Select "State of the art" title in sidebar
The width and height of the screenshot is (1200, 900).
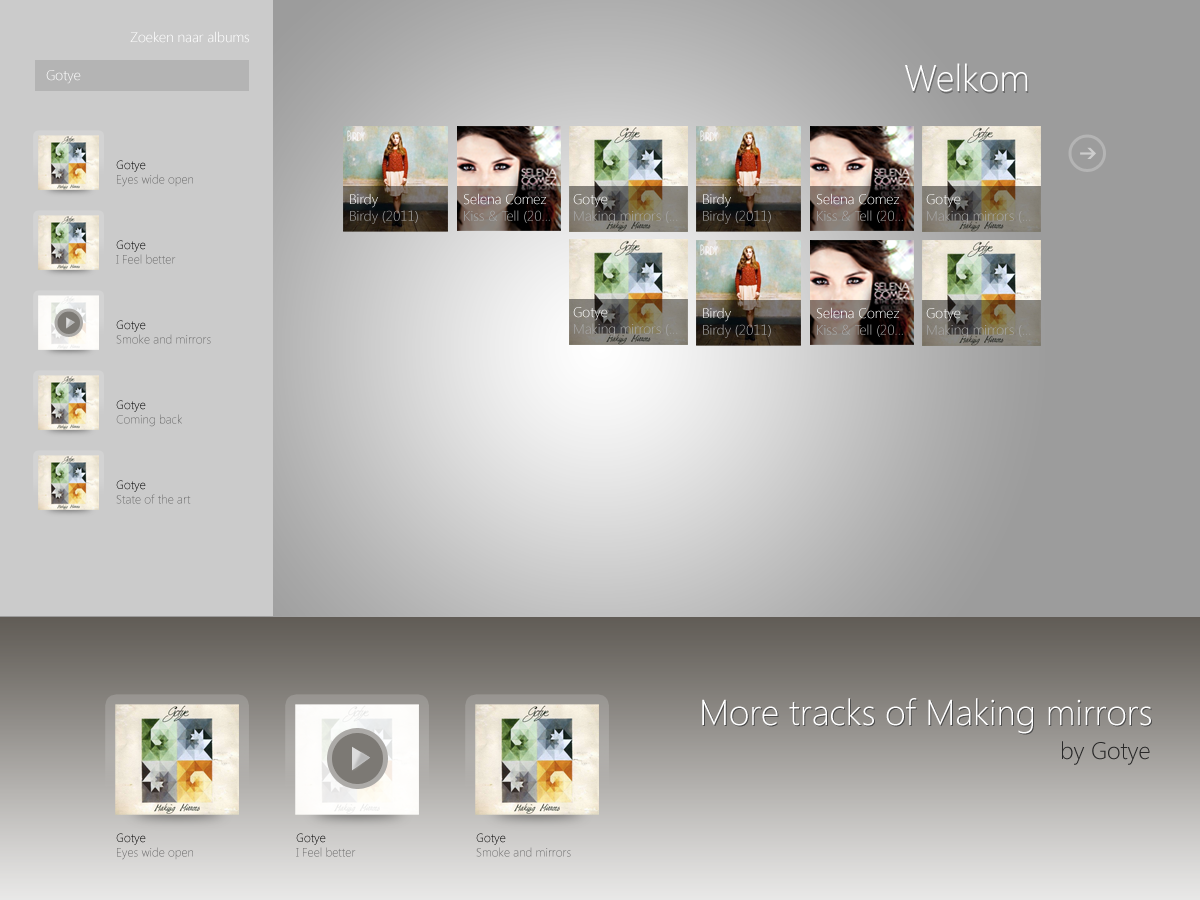tap(153, 500)
